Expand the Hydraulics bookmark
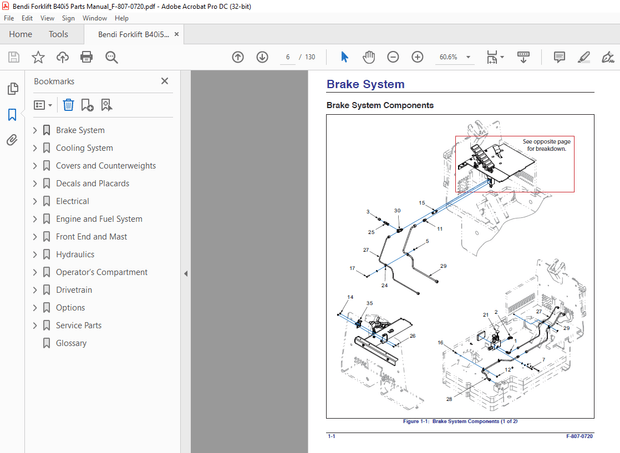The height and width of the screenshot is (453, 620). click(35, 255)
